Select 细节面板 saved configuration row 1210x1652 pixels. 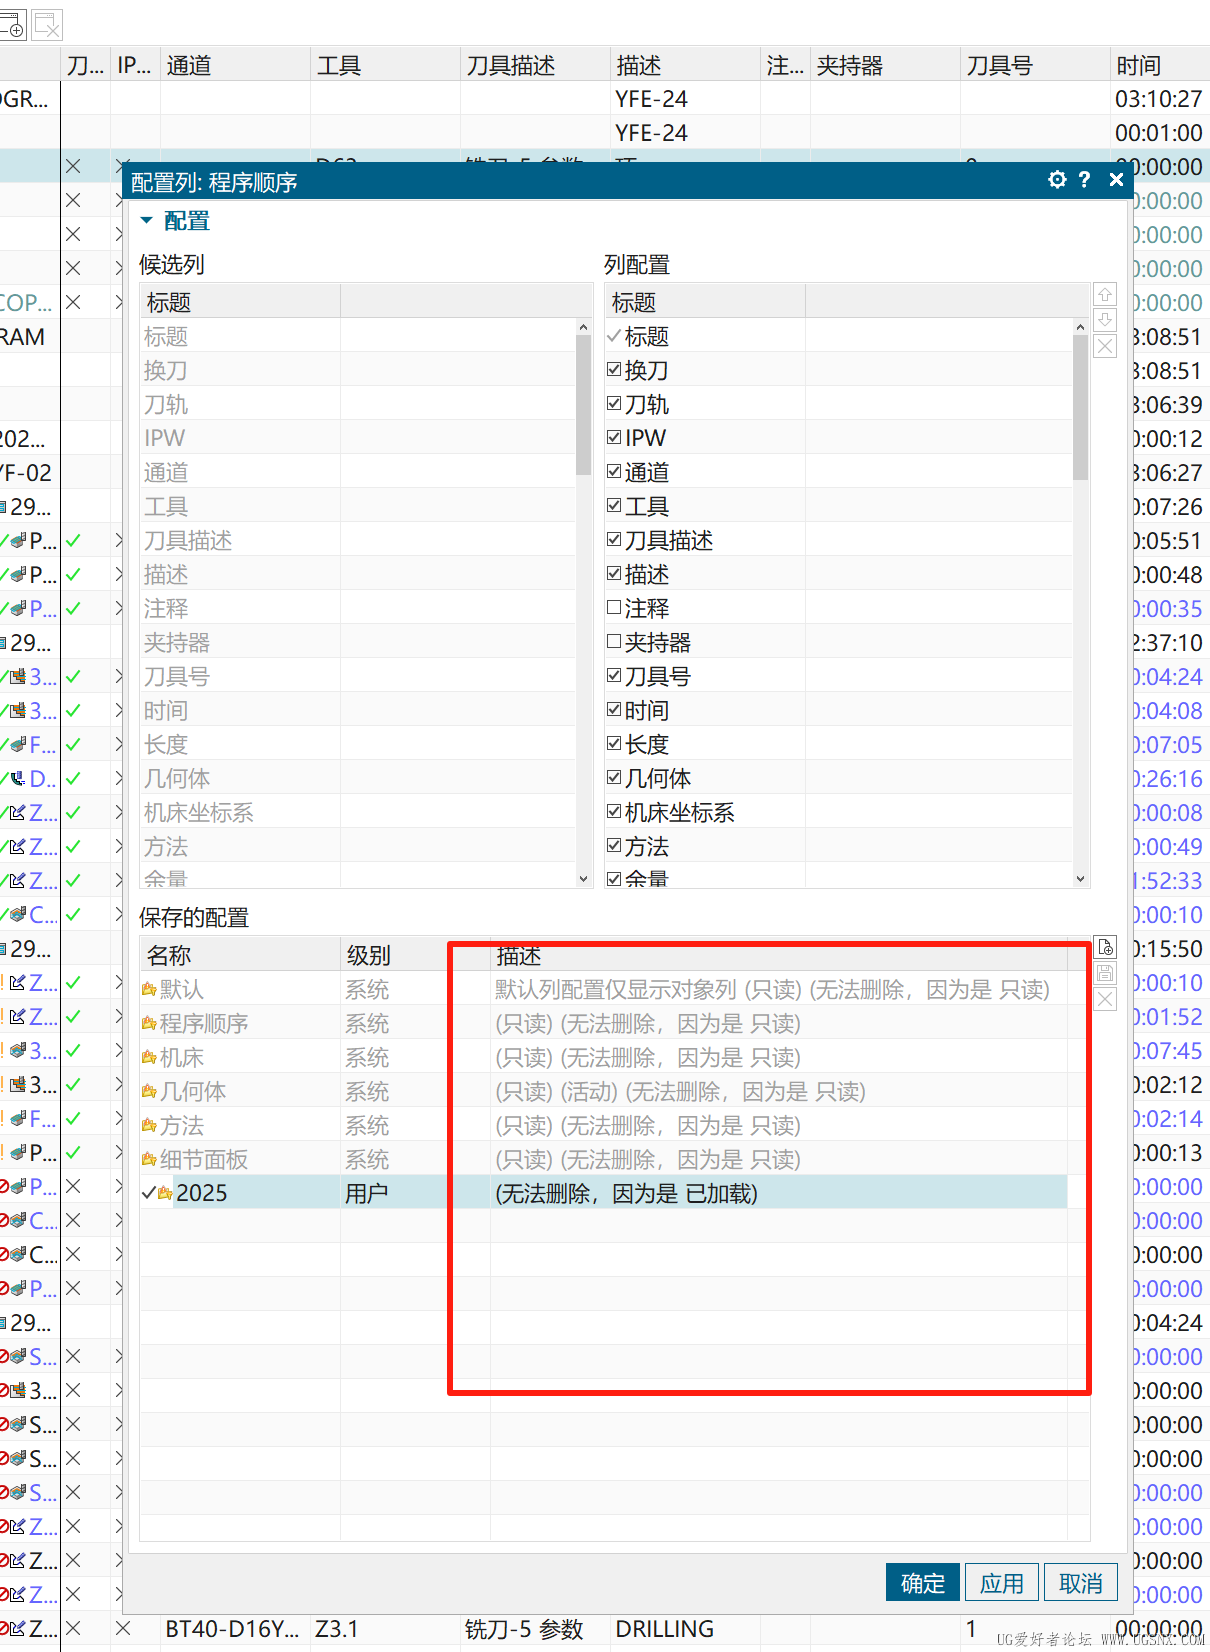coord(604,1160)
